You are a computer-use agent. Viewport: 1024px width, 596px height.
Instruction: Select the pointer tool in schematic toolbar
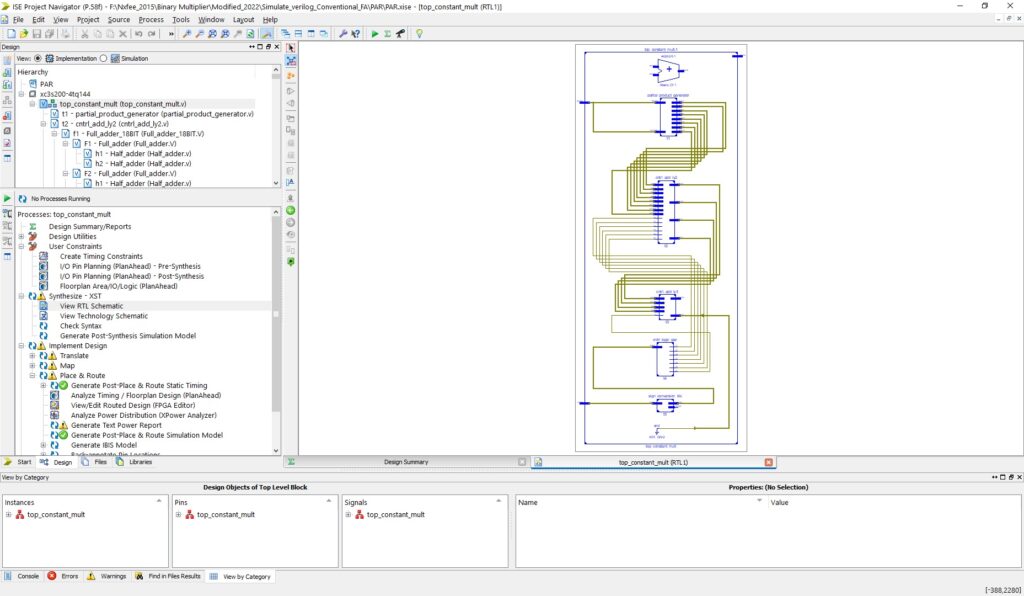(291, 47)
